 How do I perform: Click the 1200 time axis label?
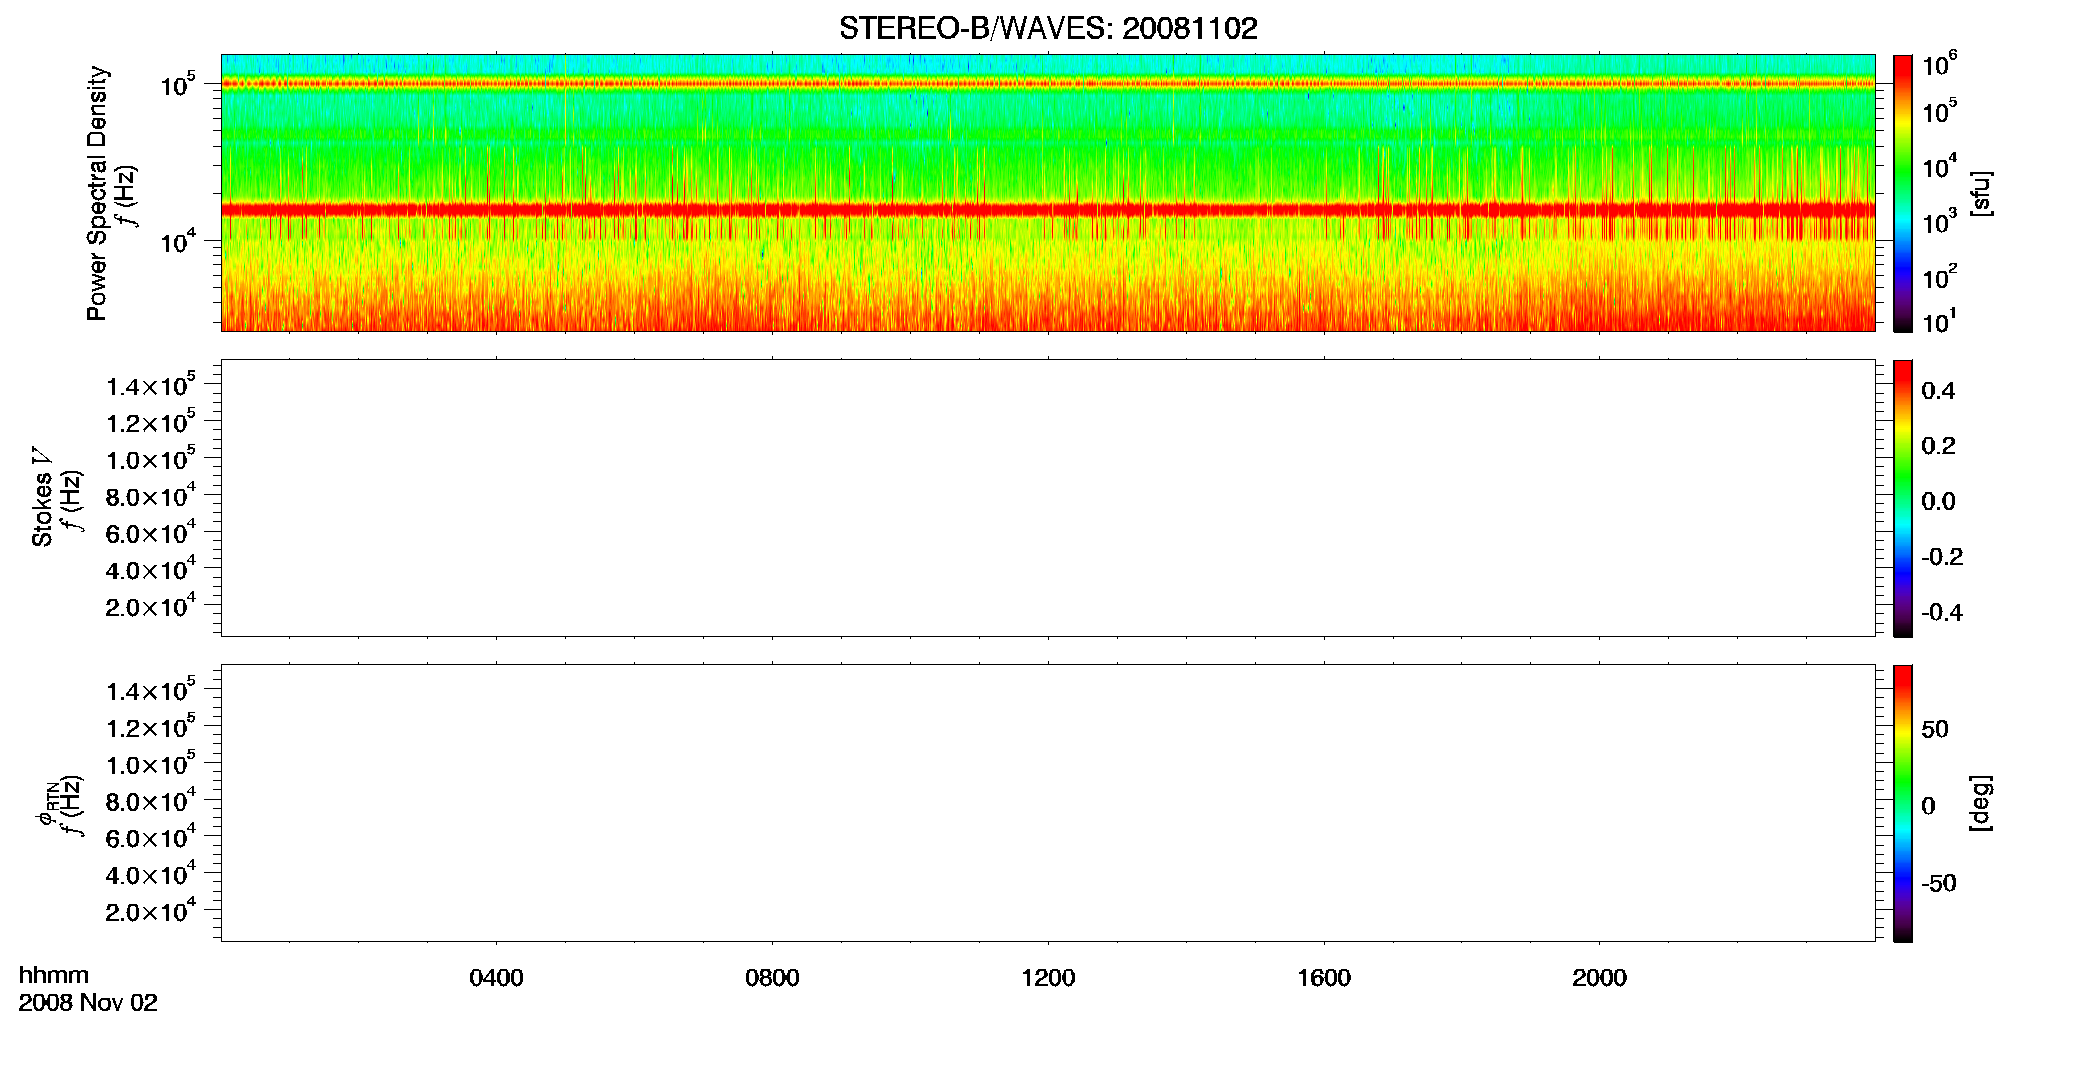[x=1048, y=978]
